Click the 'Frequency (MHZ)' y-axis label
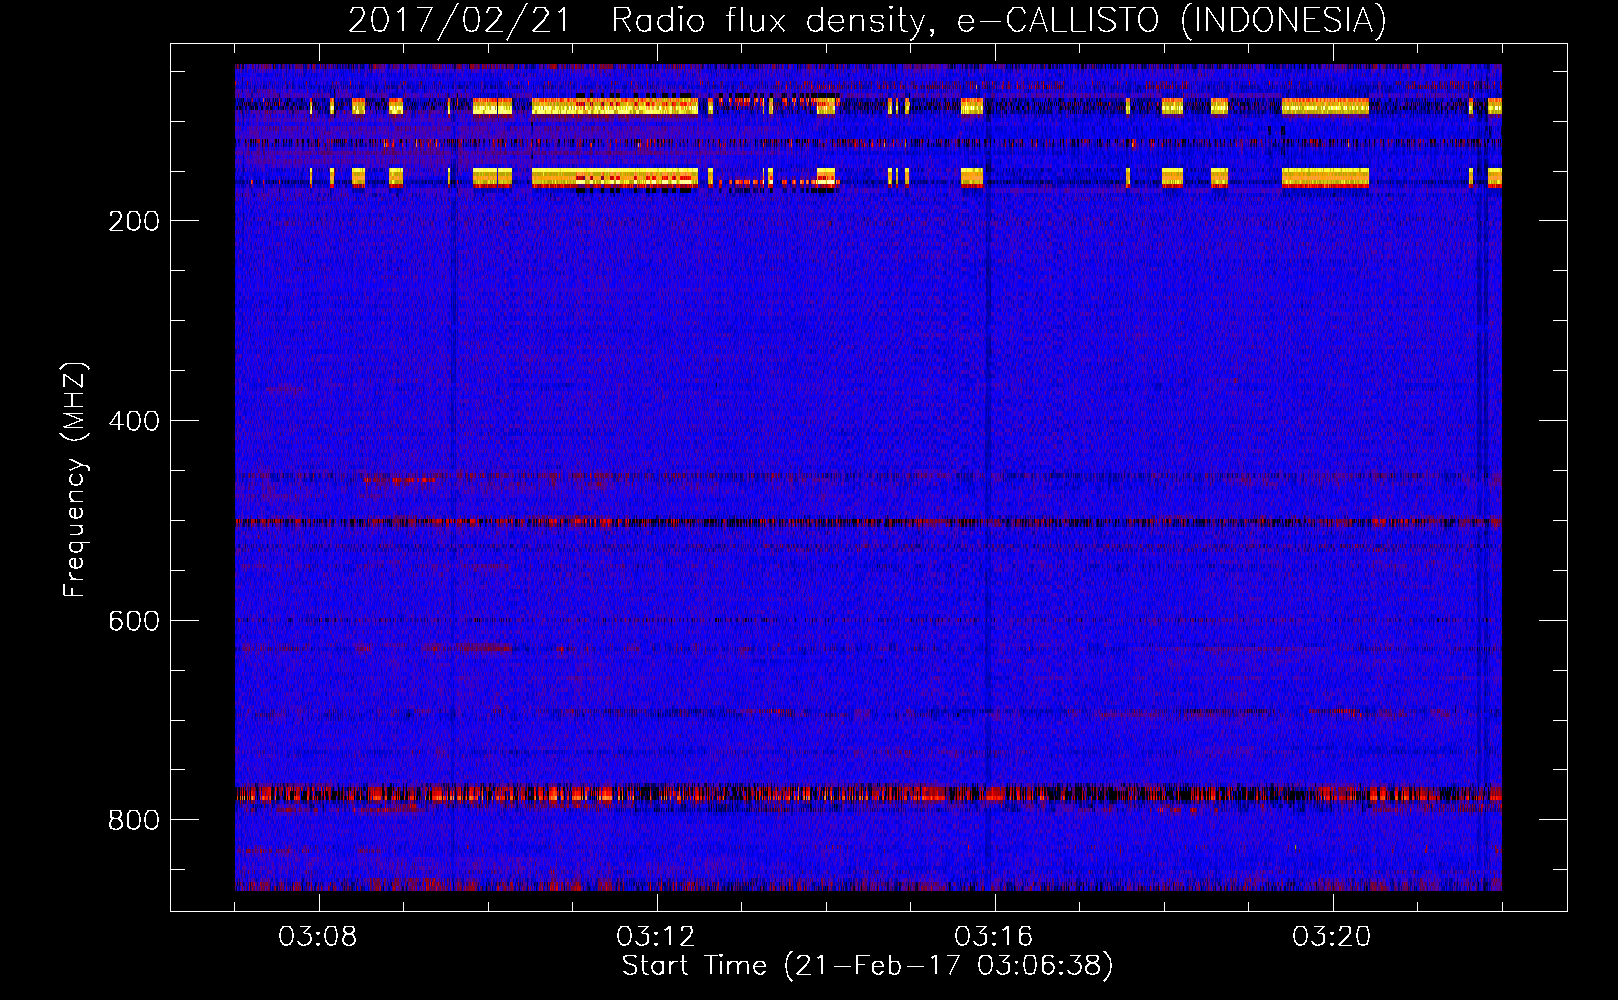The width and height of the screenshot is (1618, 1000). [75, 479]
